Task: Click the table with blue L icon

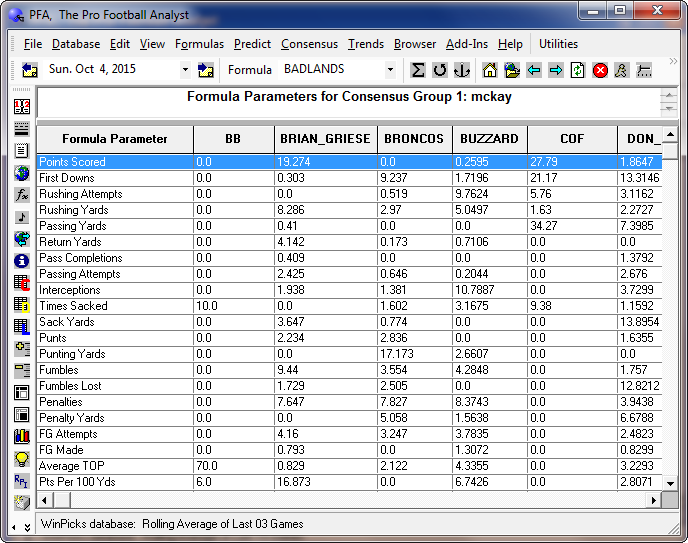Action: [x=22, y=327]
